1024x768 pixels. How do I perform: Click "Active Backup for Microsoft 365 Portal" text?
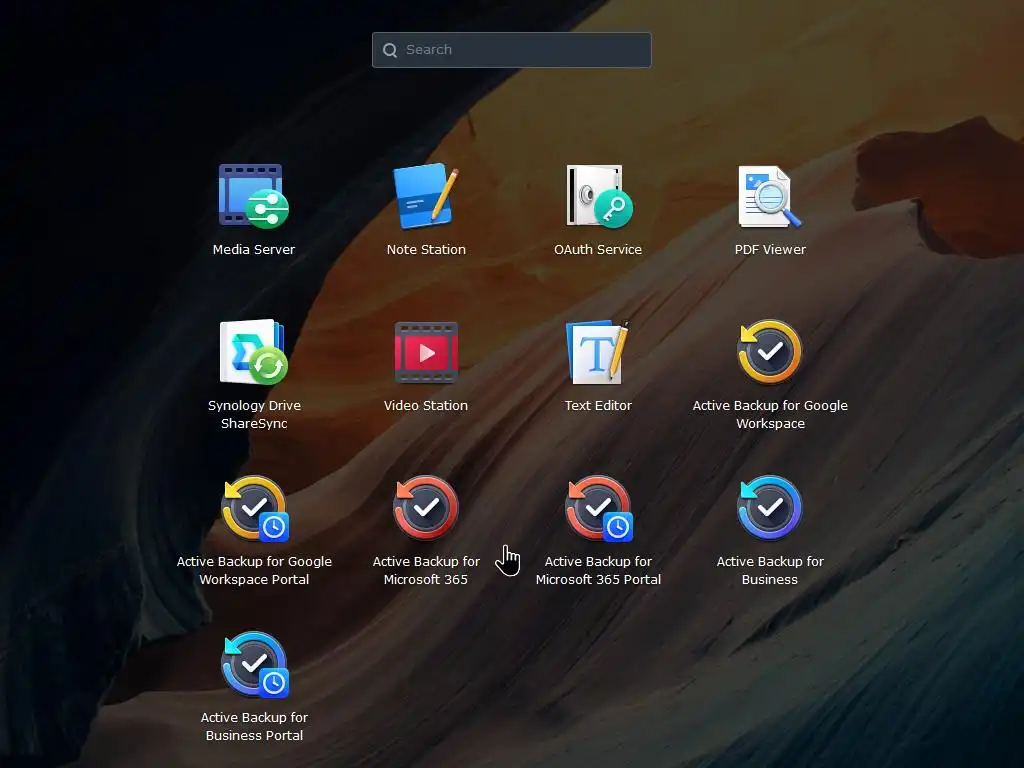click(x=598, y=570)
